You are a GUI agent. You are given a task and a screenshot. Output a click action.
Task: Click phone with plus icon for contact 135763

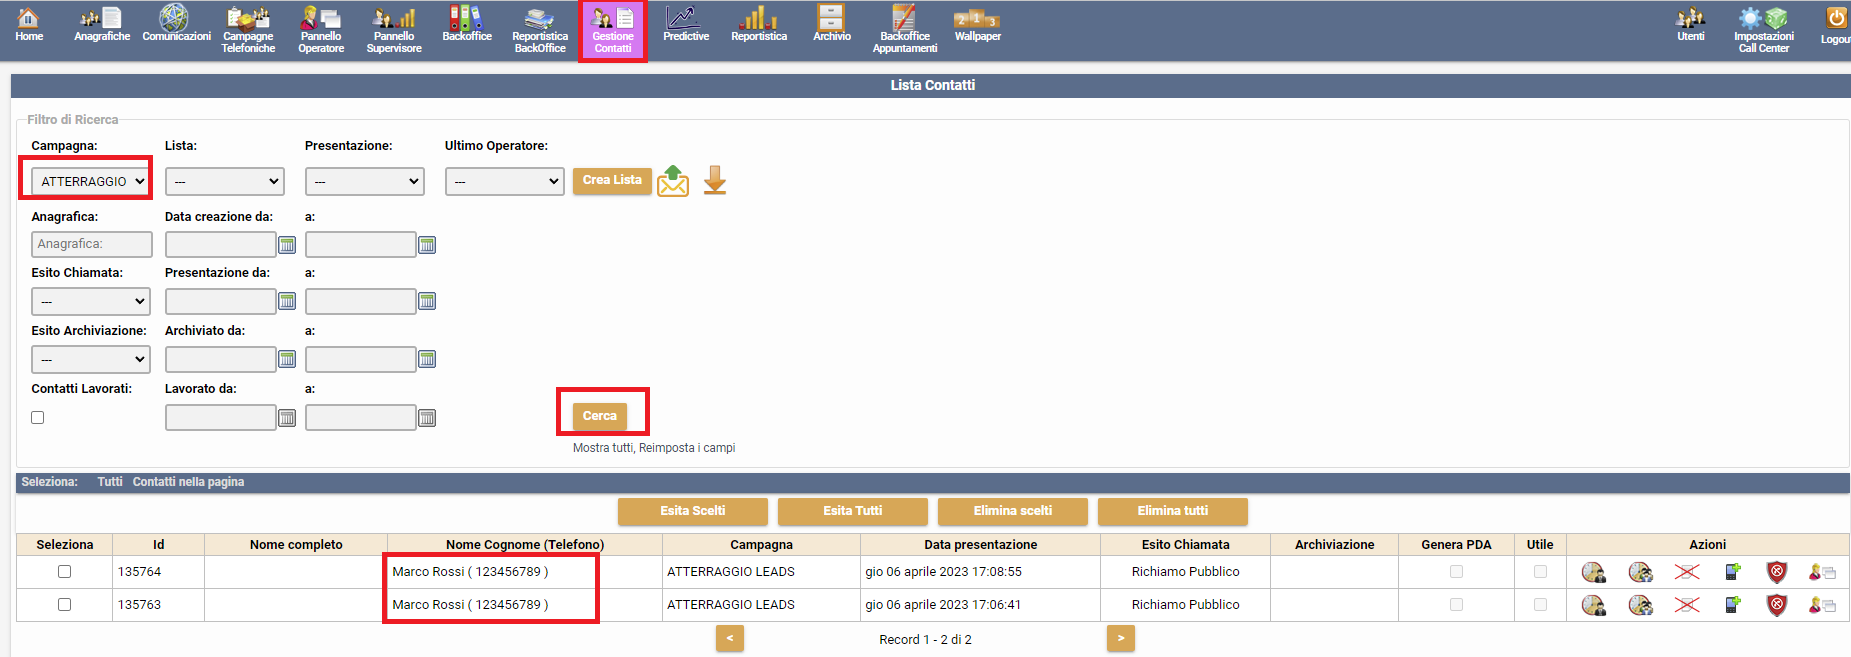(x=1733, y=605)
